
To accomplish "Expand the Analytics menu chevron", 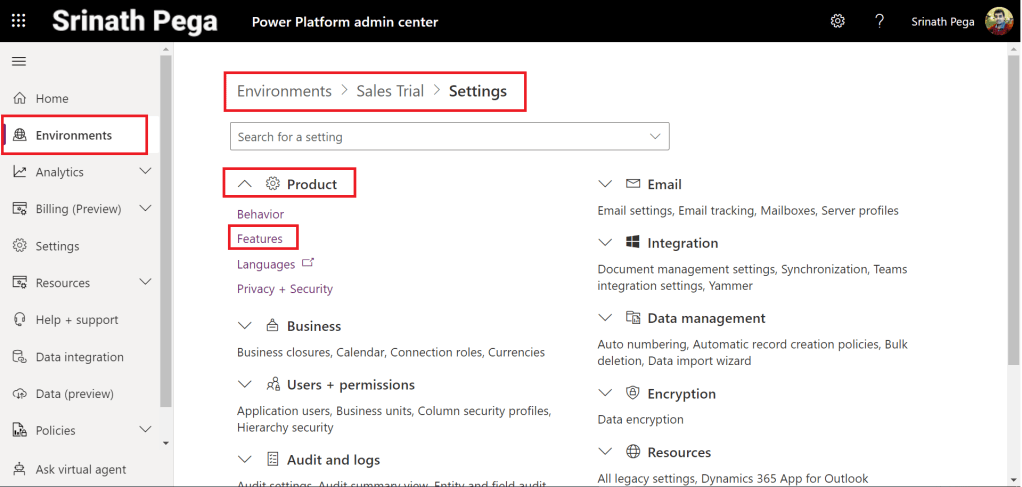I will 145,172.
